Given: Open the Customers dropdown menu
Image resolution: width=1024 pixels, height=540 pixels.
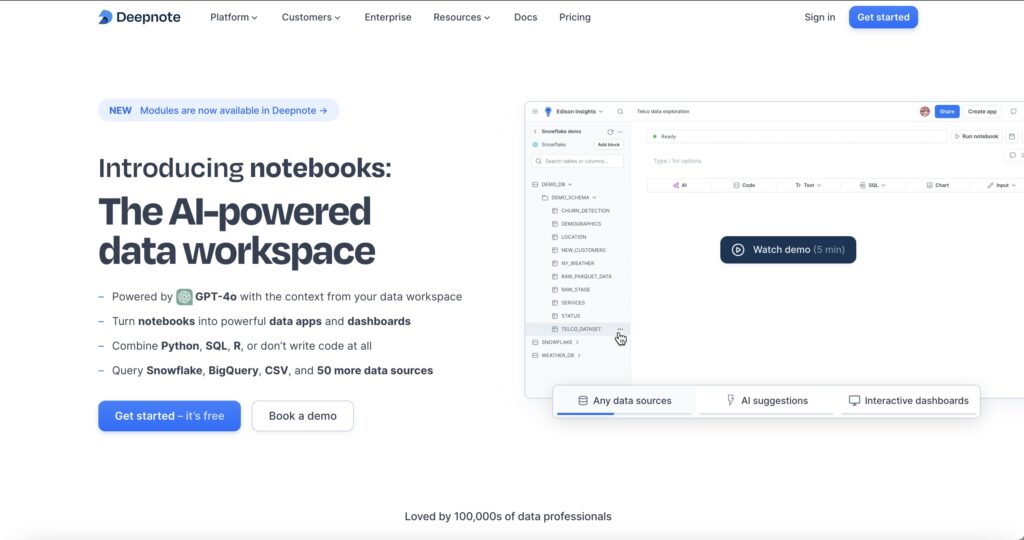Looking at the screenshot, I should (311, 18).
